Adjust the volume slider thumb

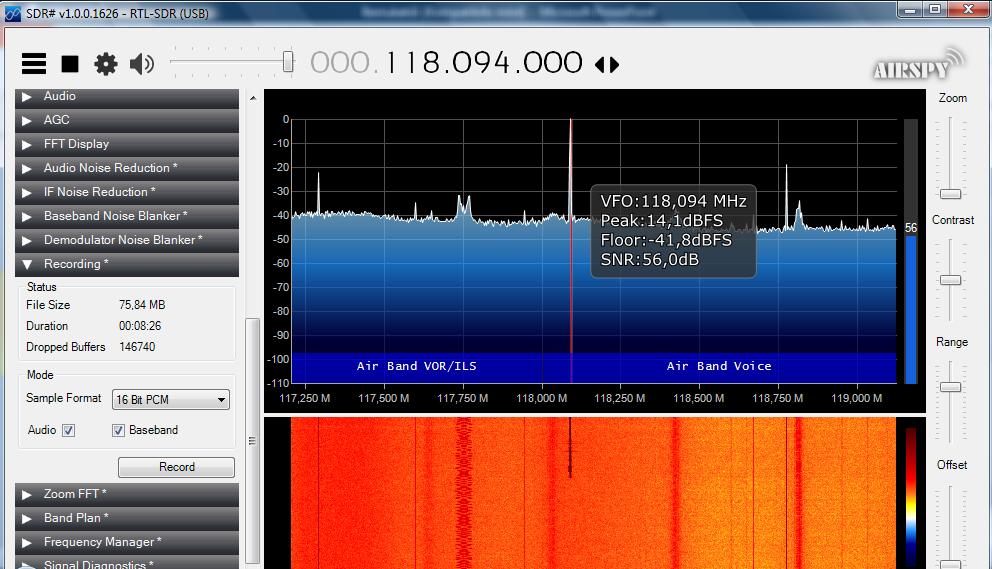288,62
